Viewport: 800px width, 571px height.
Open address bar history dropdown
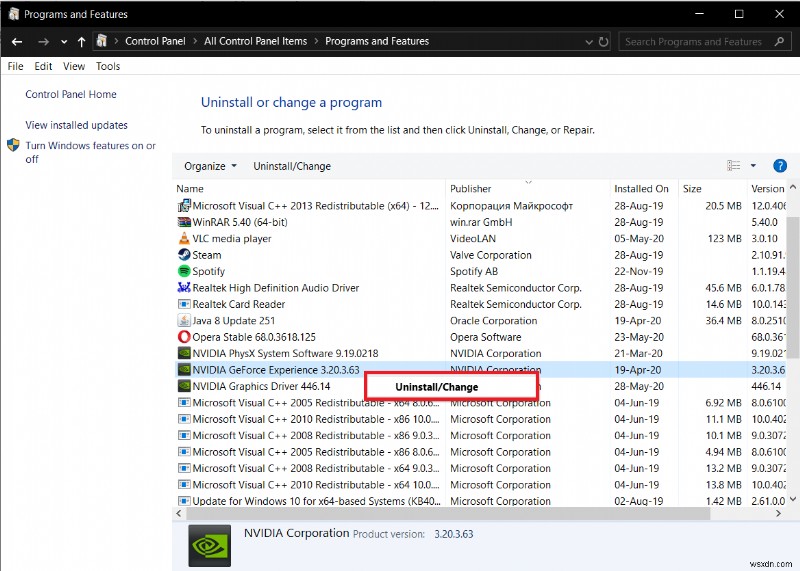(x=589, y=42)
